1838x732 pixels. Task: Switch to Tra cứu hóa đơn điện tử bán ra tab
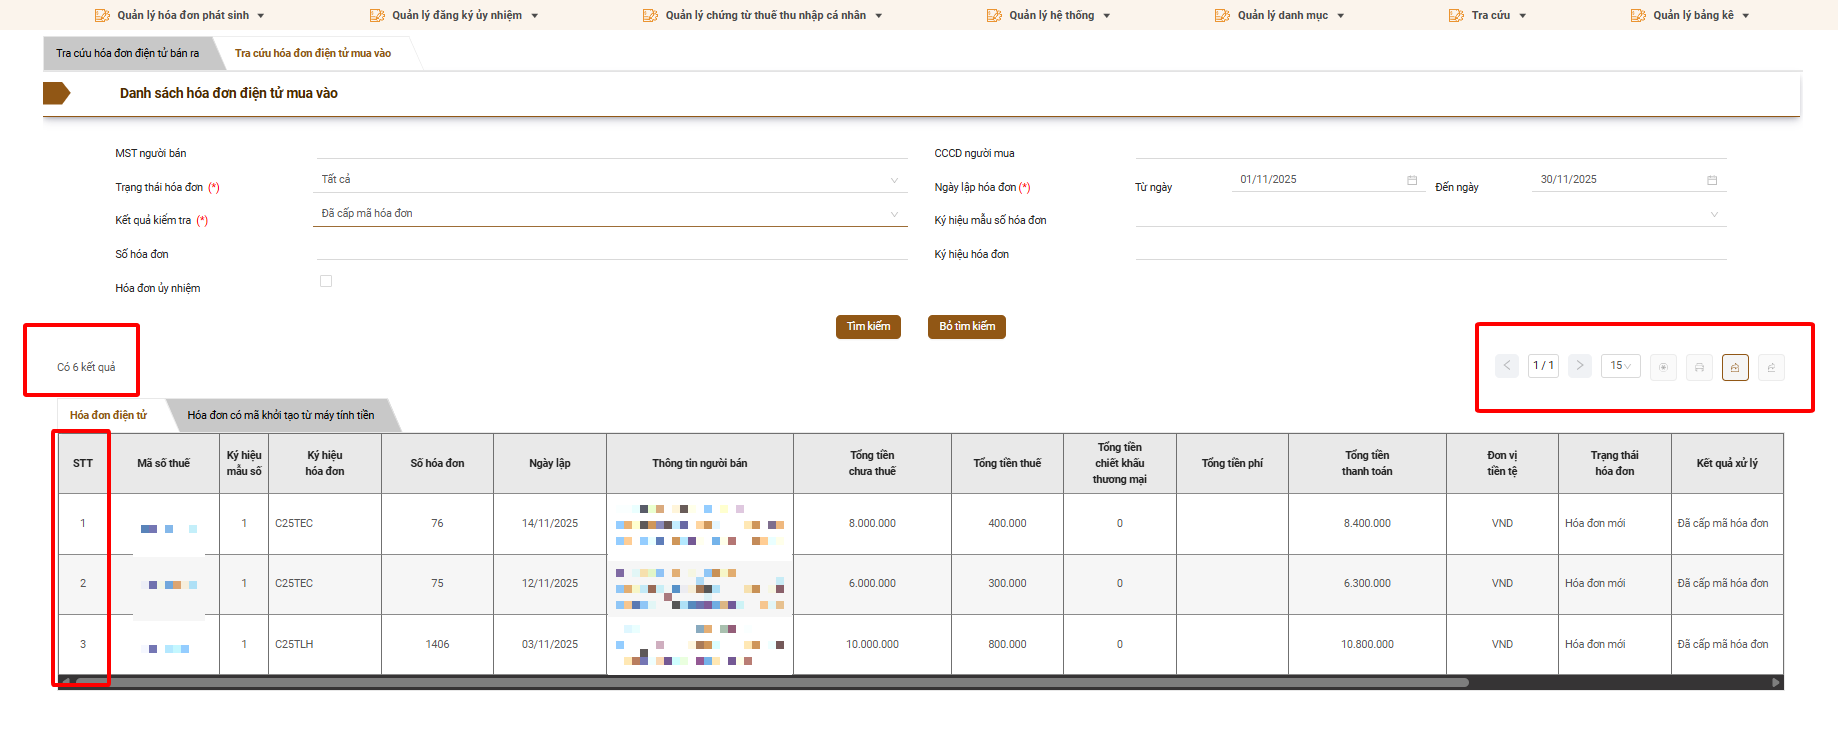click(x=127, y=53)
